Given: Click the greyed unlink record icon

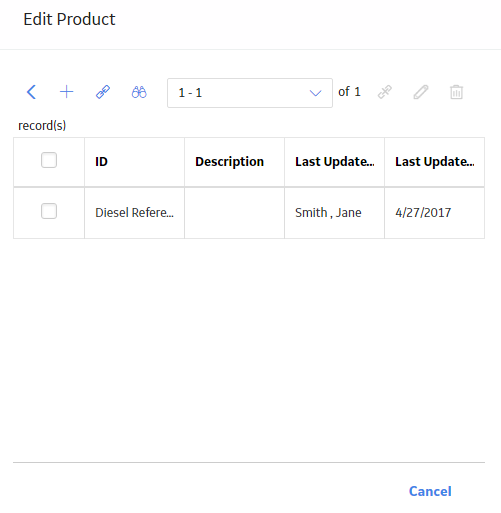Looking at the screenshot, I should (x=384, y=92).
